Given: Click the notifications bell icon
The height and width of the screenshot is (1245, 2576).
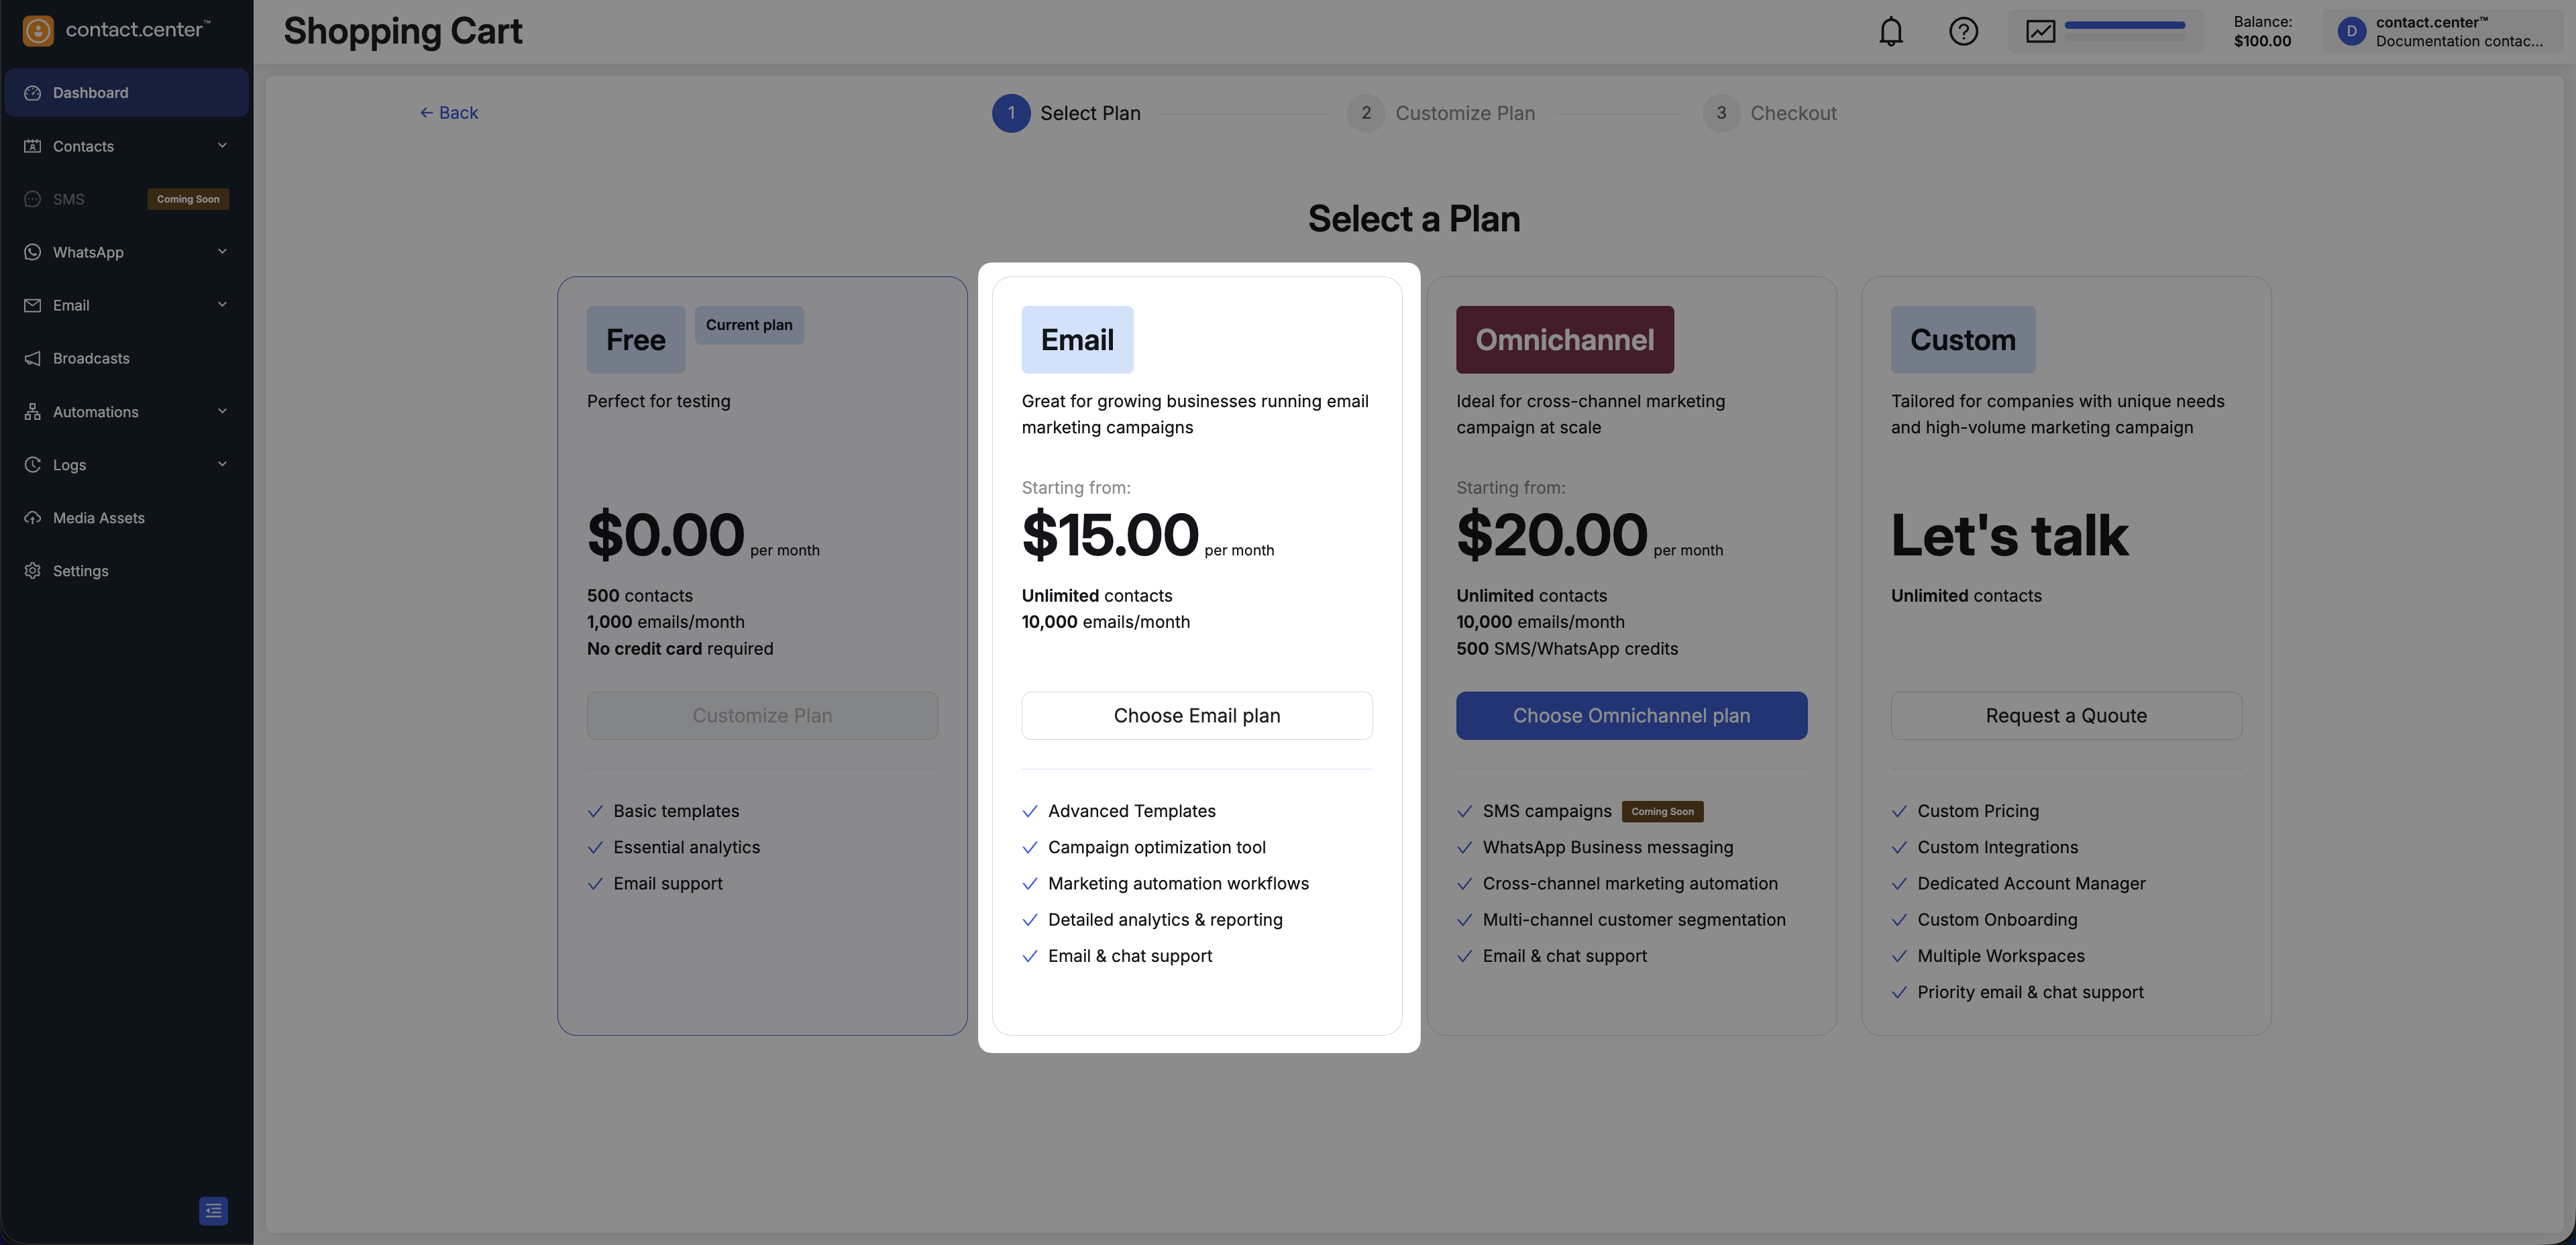Looking at the screenshot, I should [x=1890, y=32].
